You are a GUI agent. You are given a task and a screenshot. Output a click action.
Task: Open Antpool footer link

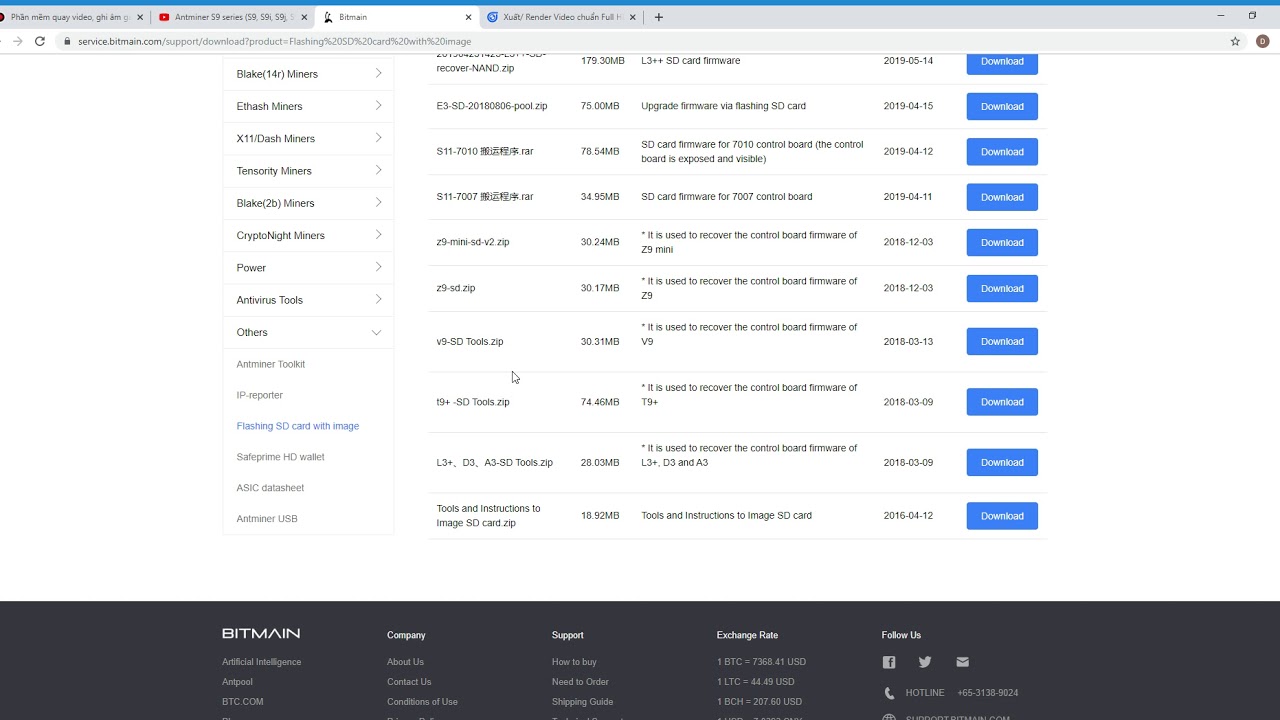coord(237,682)
